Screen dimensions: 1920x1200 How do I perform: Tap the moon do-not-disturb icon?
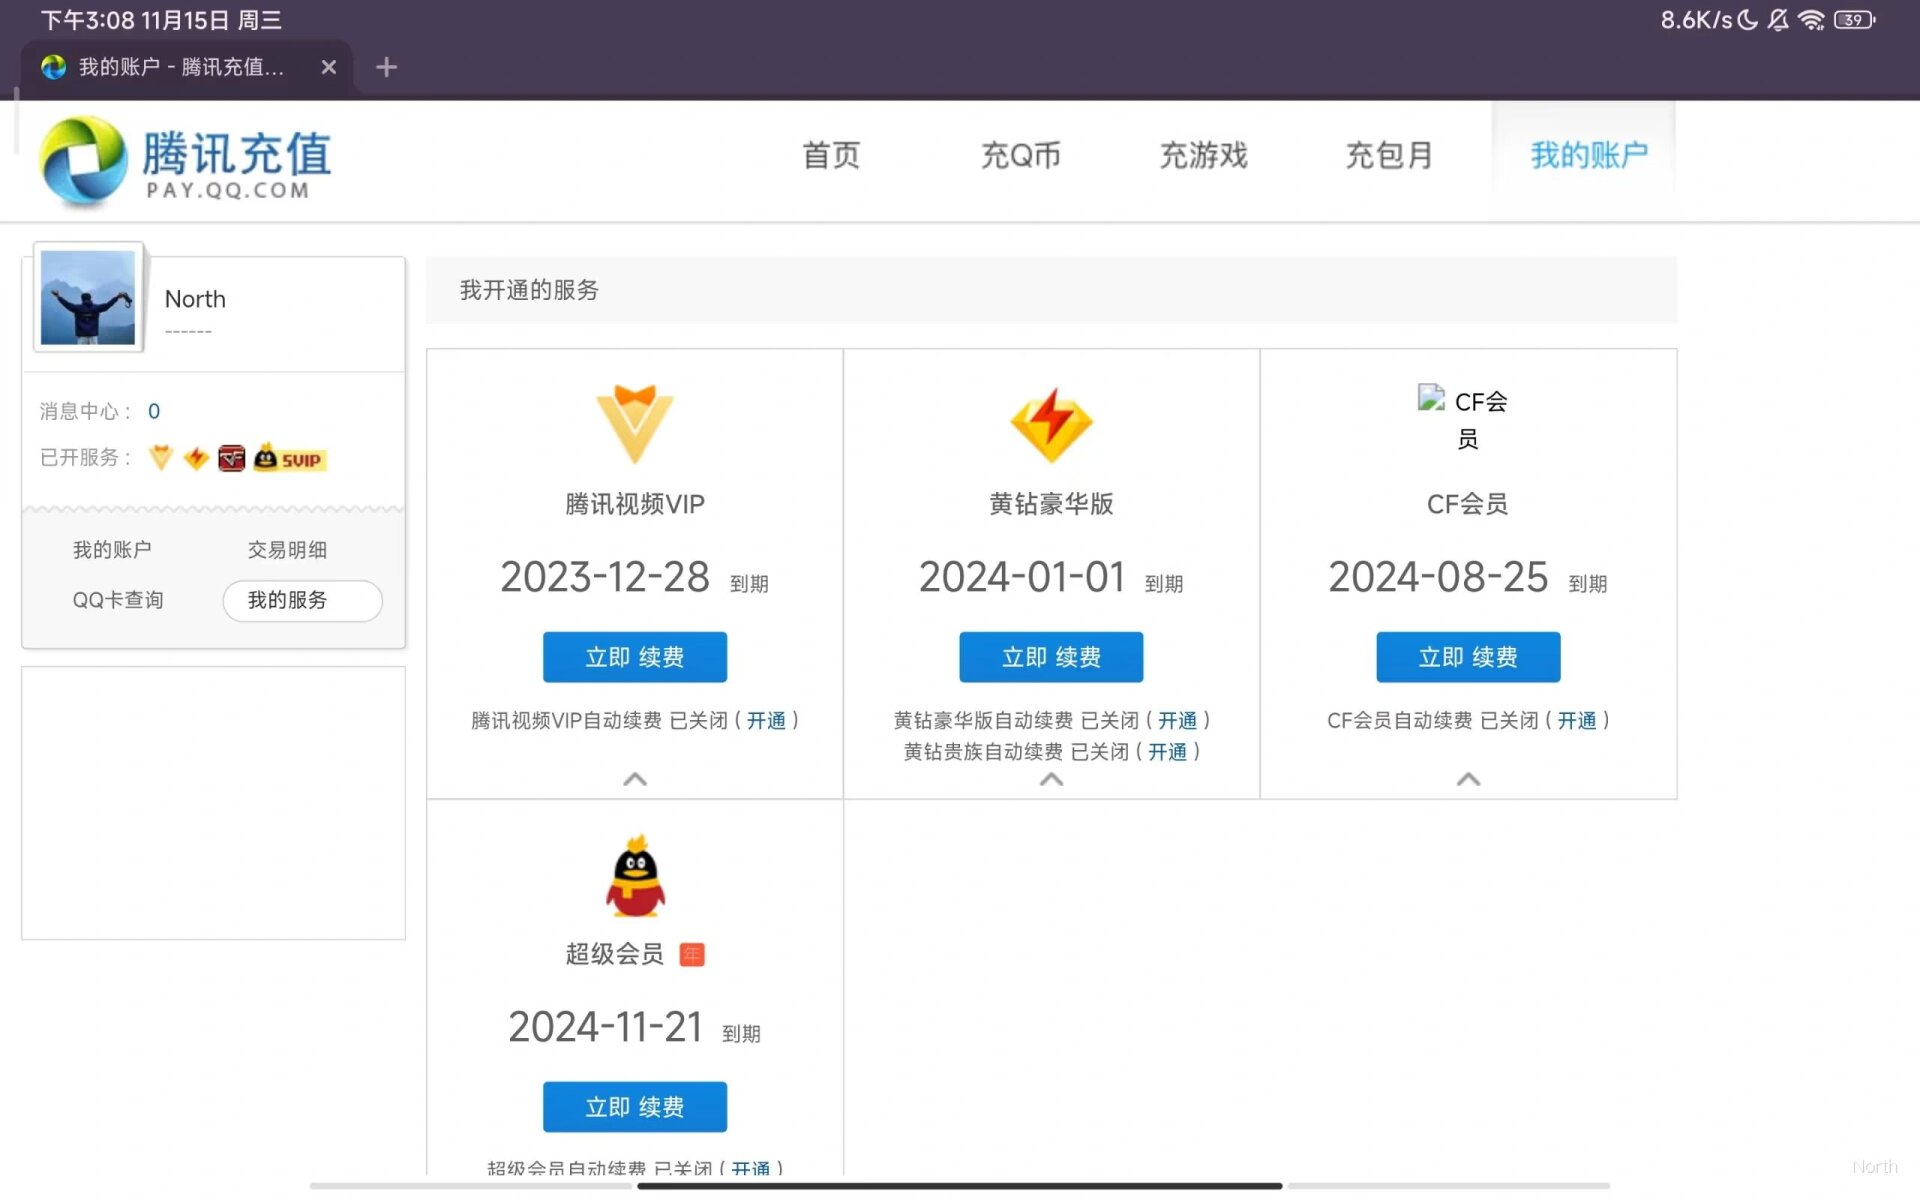point(1748,20)
